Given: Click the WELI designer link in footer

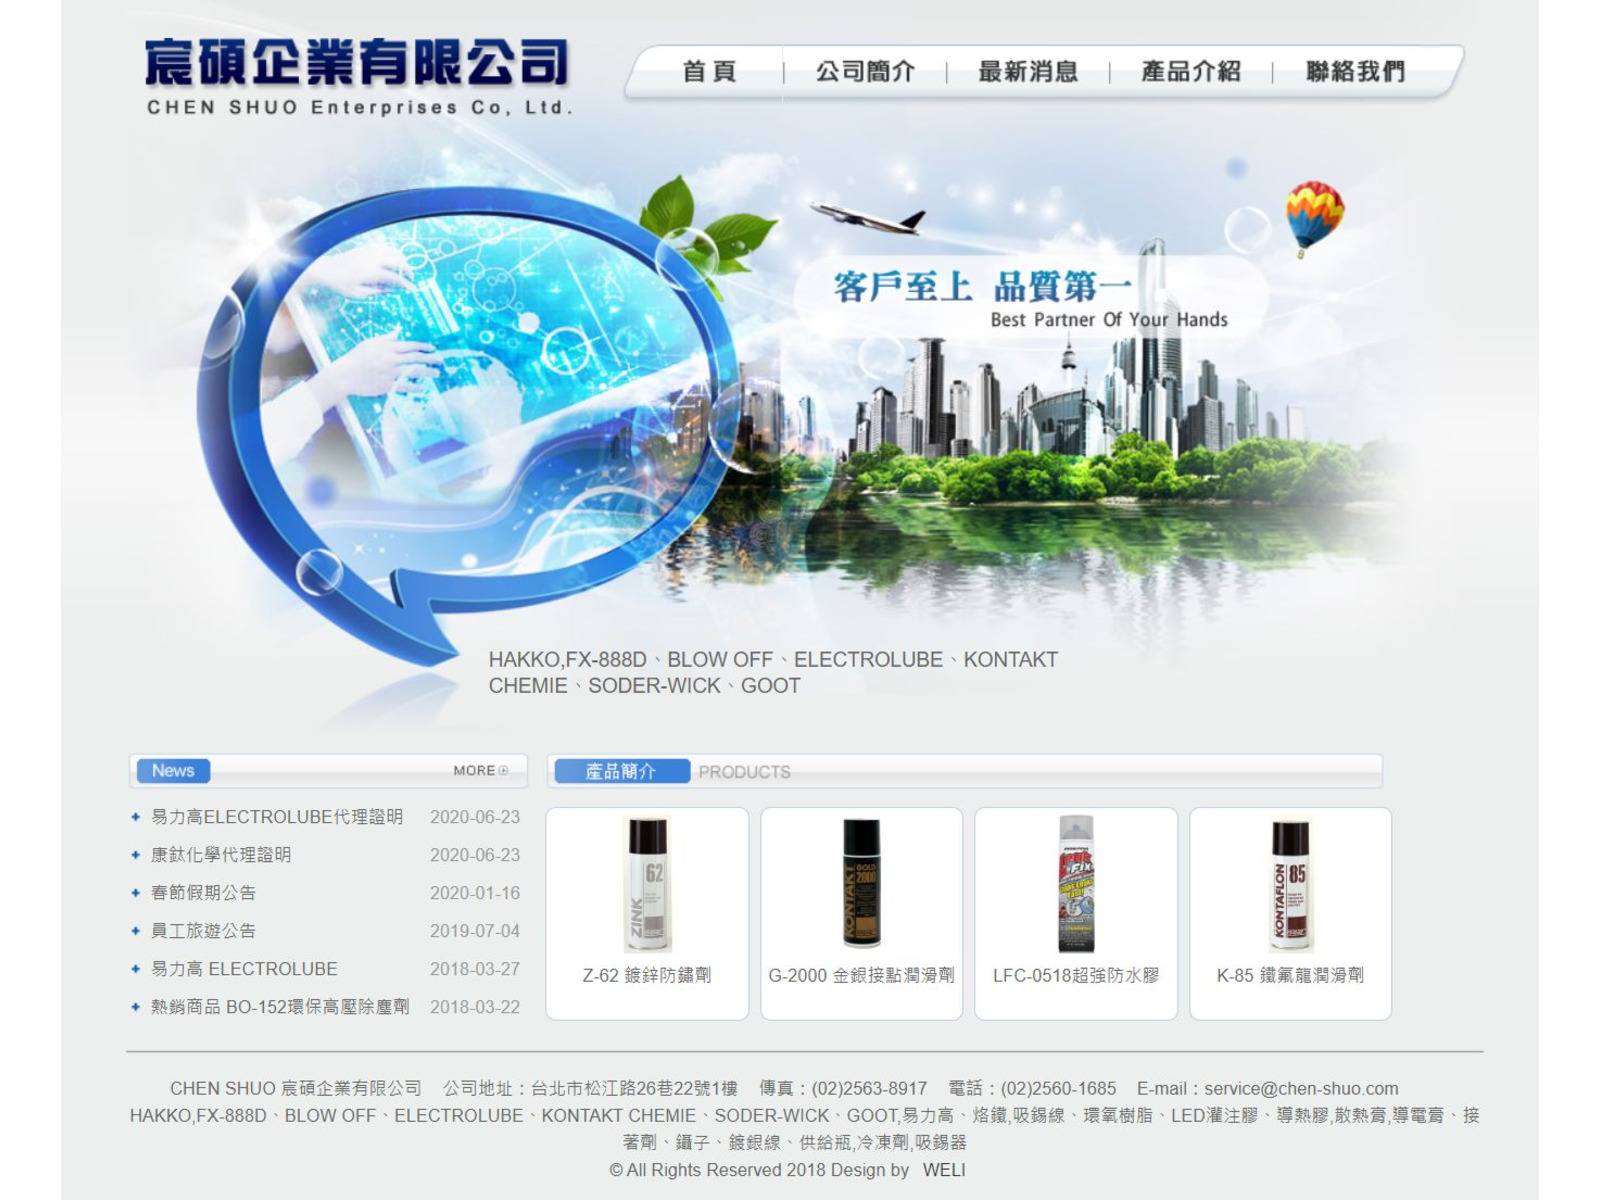Looking at the screenshot, I should tap(944, 1170).
